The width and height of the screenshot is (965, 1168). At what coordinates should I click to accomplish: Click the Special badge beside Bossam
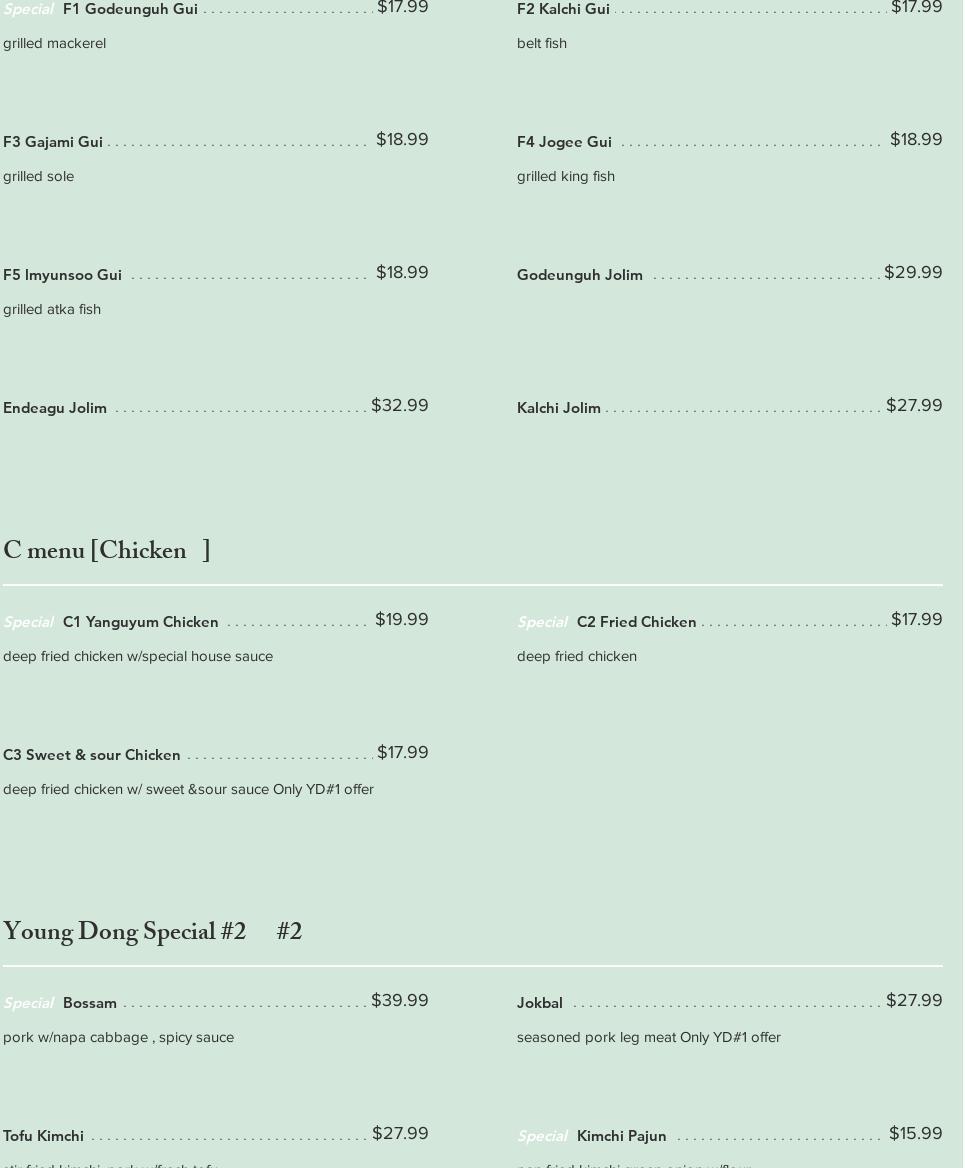pyautogui.click(x=28, y=1003)
